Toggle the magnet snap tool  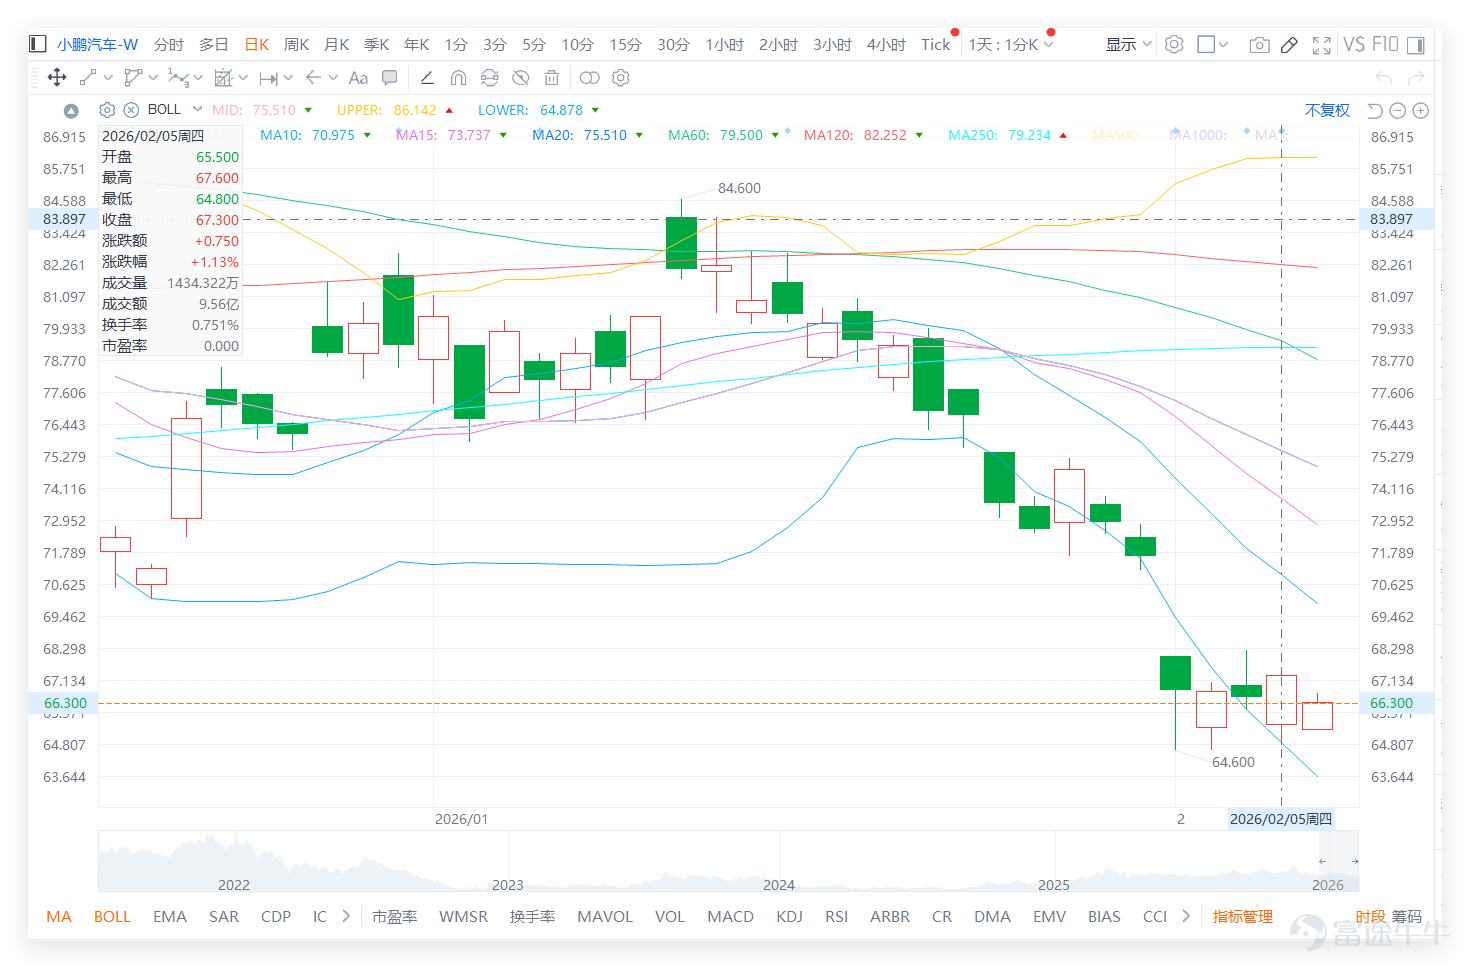tap(458, 77)
